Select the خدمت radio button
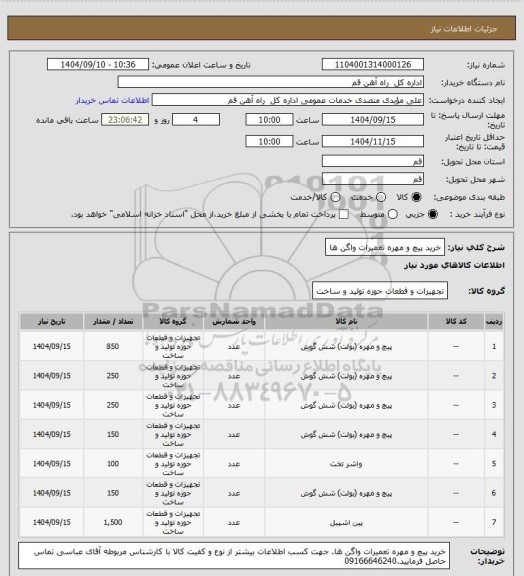 tap(381, 197)
